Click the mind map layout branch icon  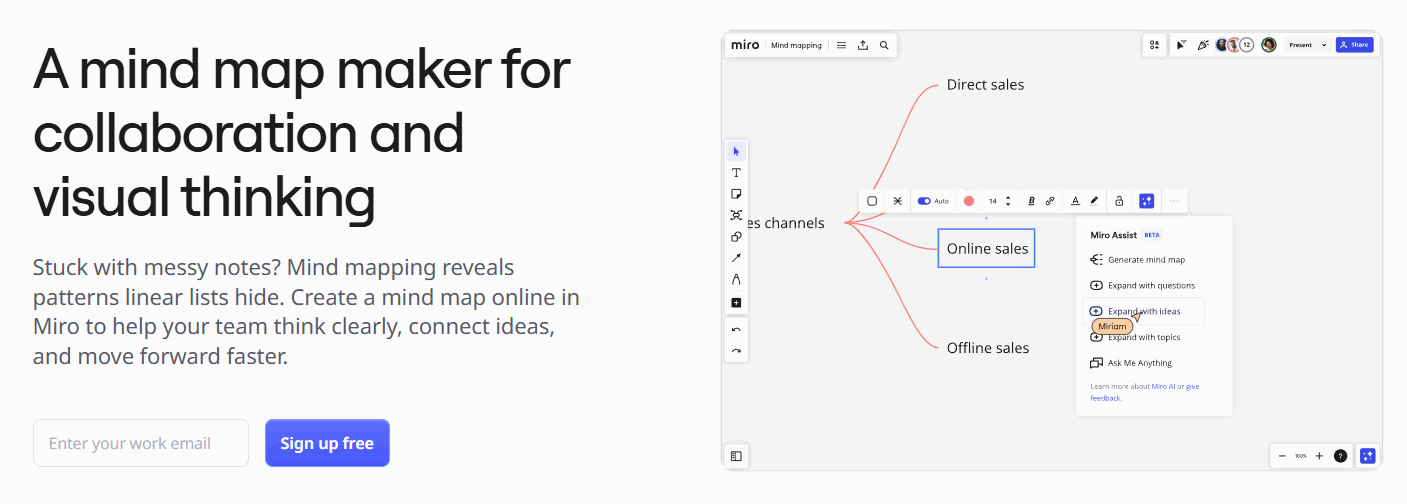898,201
